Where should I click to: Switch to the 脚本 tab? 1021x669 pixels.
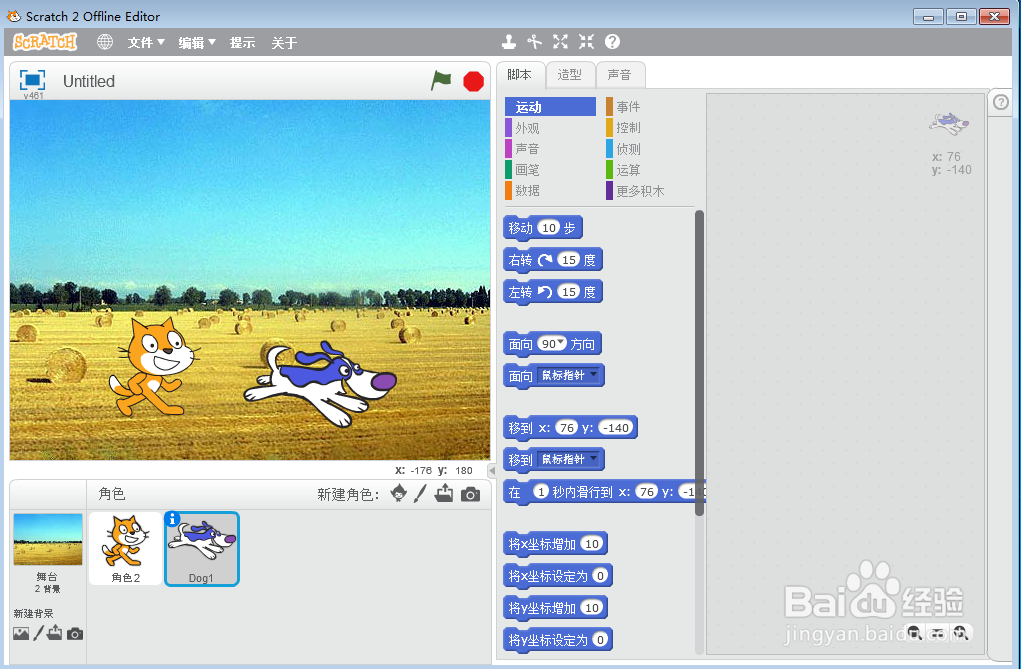pyautogui.click(x=520, y=75)
